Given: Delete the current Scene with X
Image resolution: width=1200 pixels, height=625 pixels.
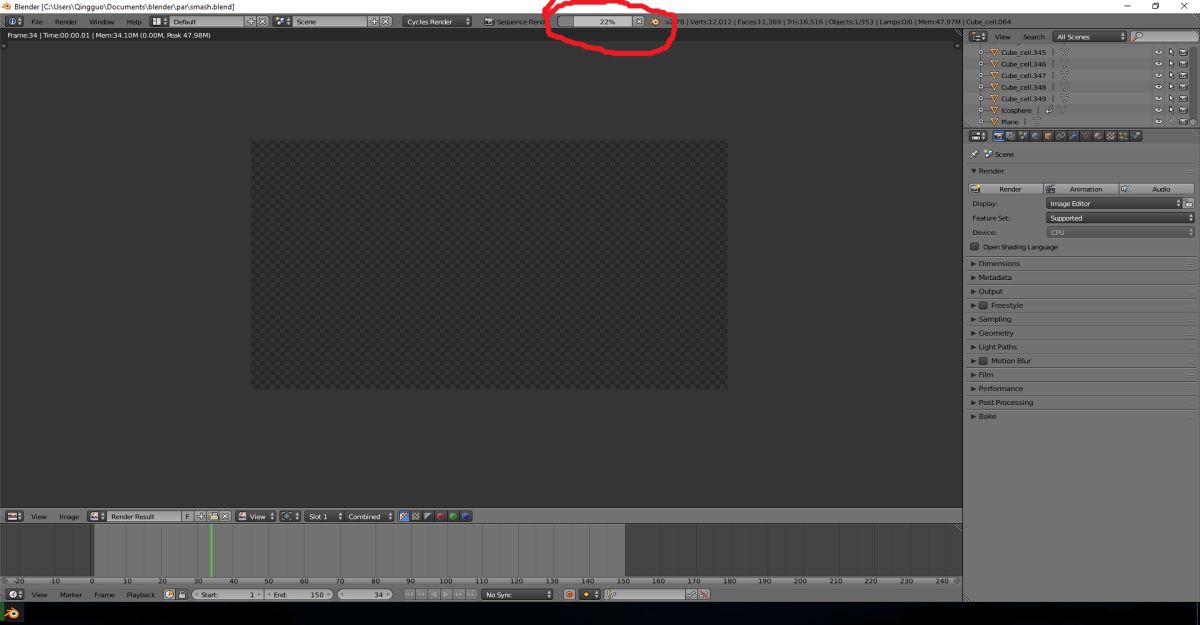Looking at the screenshot, I should coord(385,21).
